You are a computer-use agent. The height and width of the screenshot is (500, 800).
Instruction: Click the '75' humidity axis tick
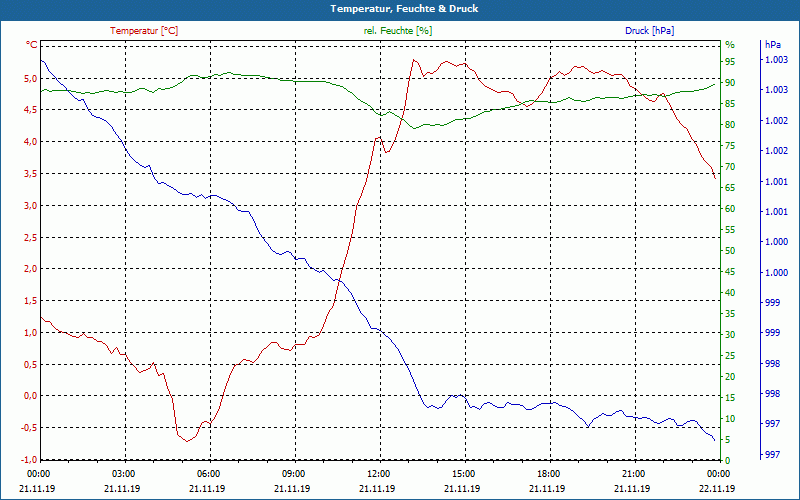730,146
